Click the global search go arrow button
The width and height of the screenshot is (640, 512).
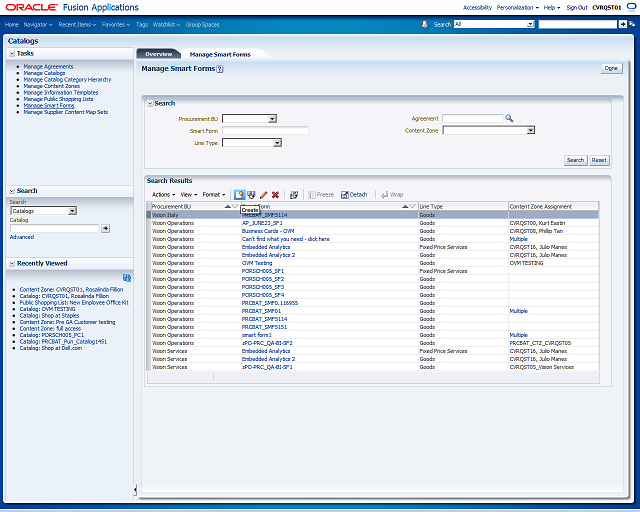[623, 24]
